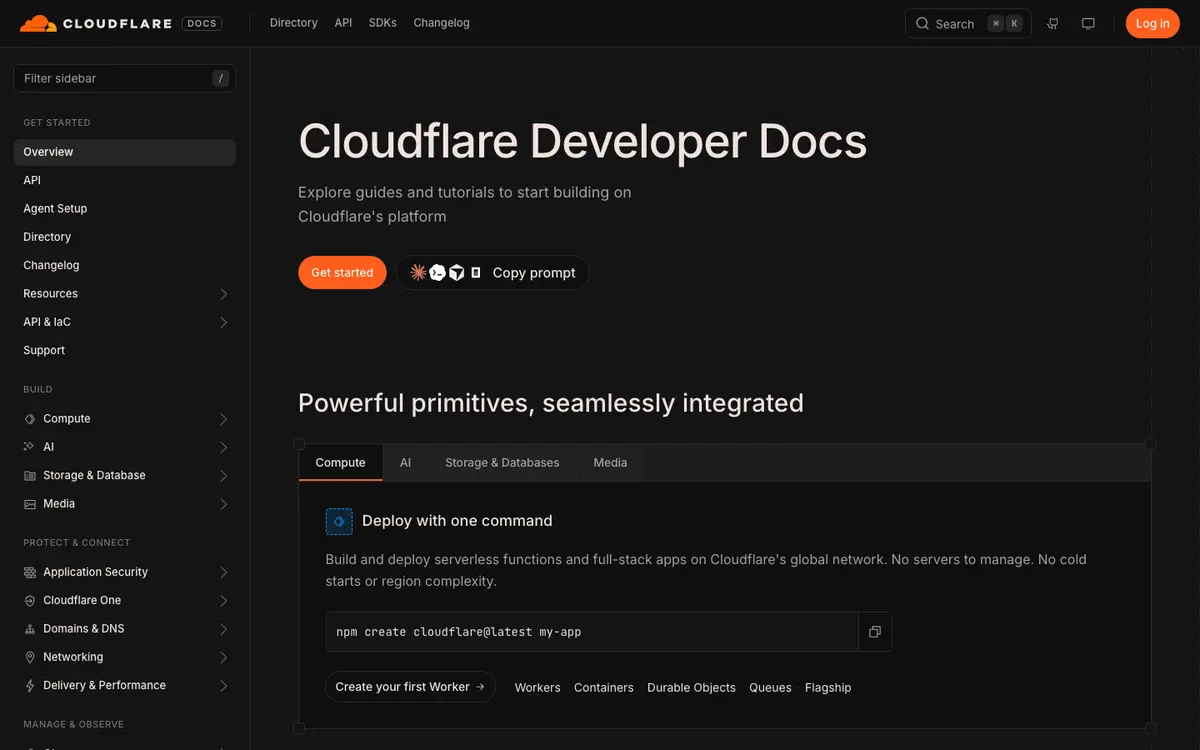
Task: Click the orange Get started button
Action: click(x=342, y=273)
